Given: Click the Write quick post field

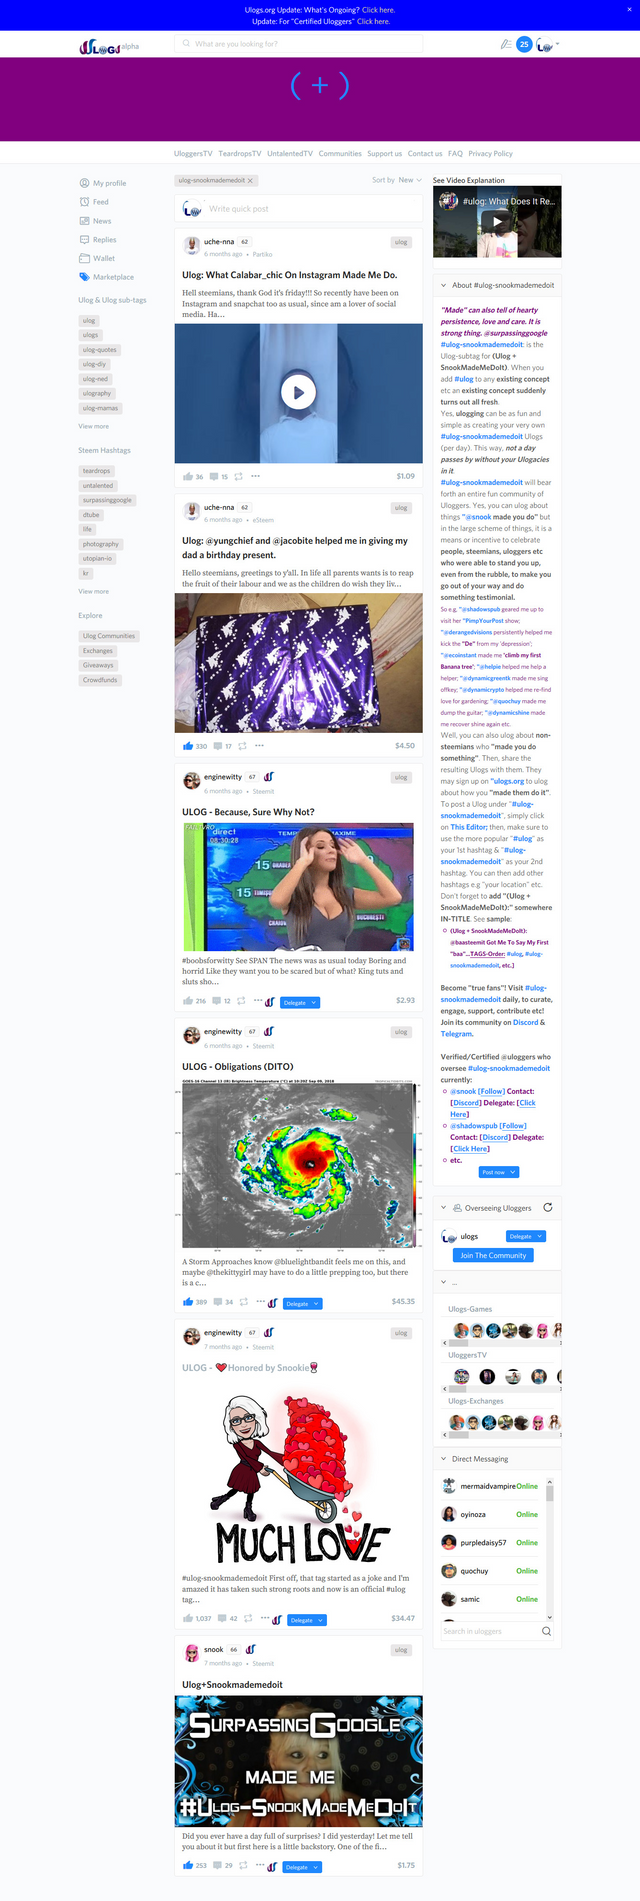Looking at the screenshot, I should 298,209.
